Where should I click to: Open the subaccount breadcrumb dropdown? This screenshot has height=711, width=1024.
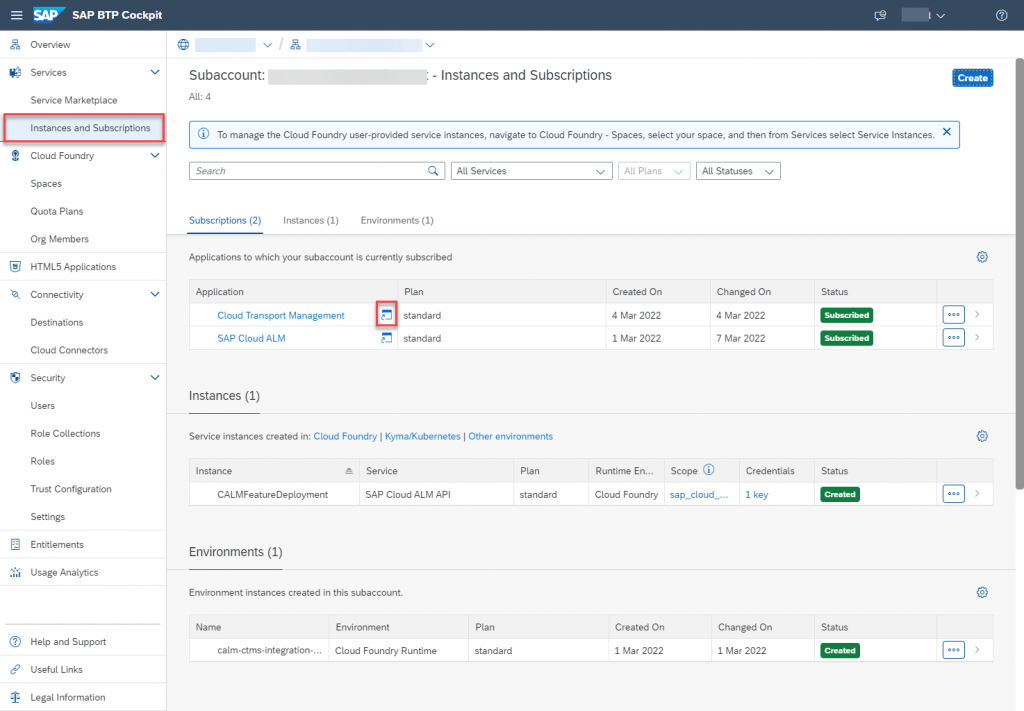(x=430, y=45)
